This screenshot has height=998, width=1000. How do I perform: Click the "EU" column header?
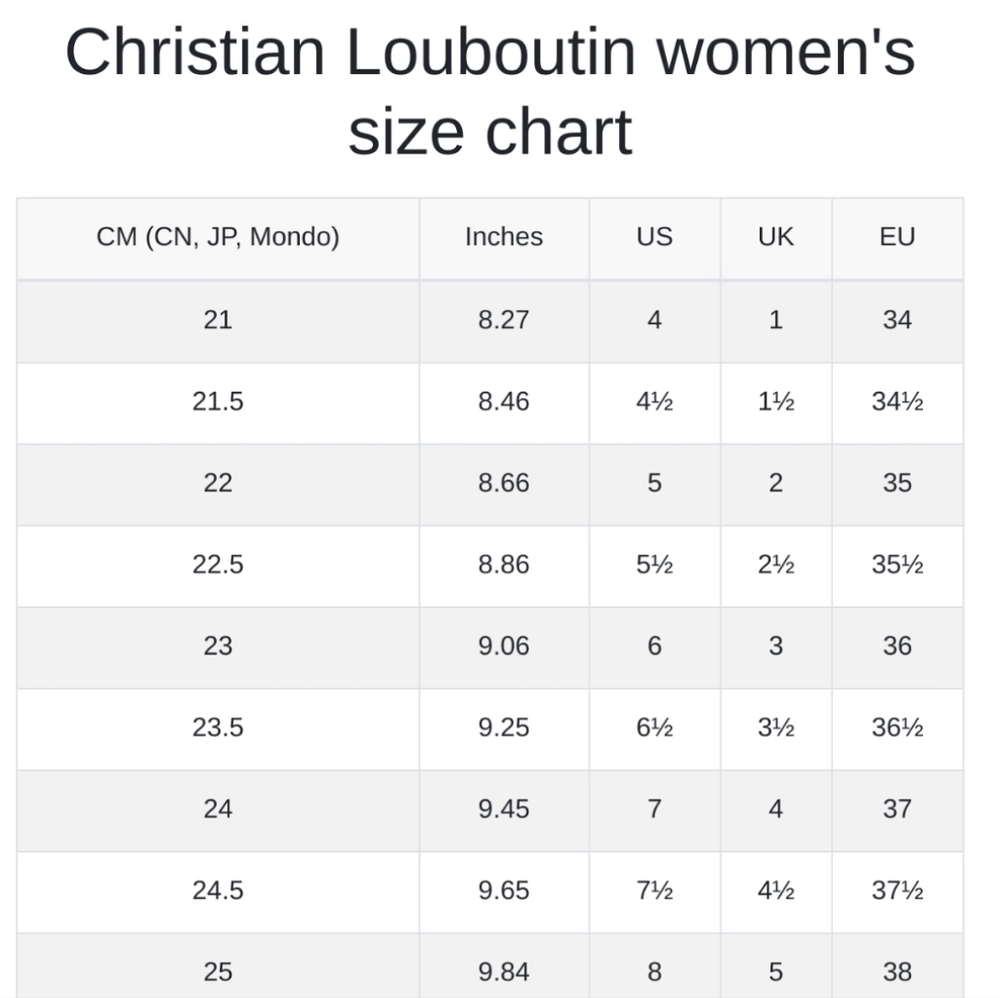(x=897, y=237)
